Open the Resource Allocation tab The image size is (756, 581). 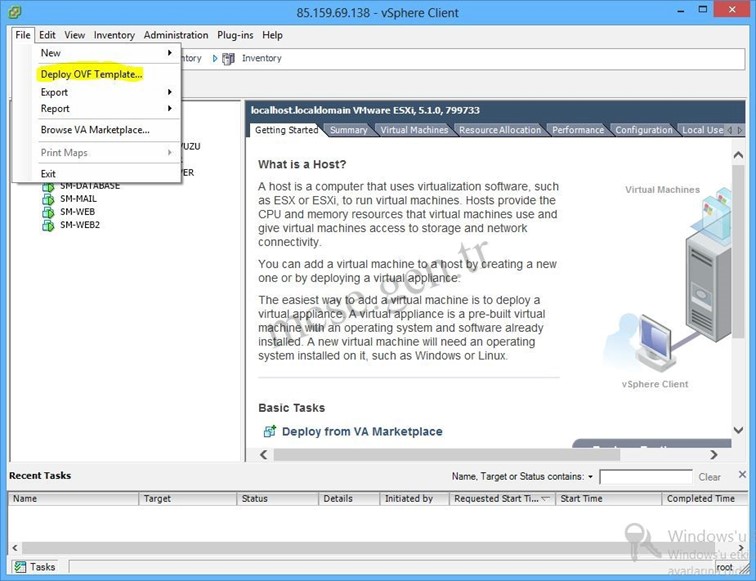click(x=500, y=130)
